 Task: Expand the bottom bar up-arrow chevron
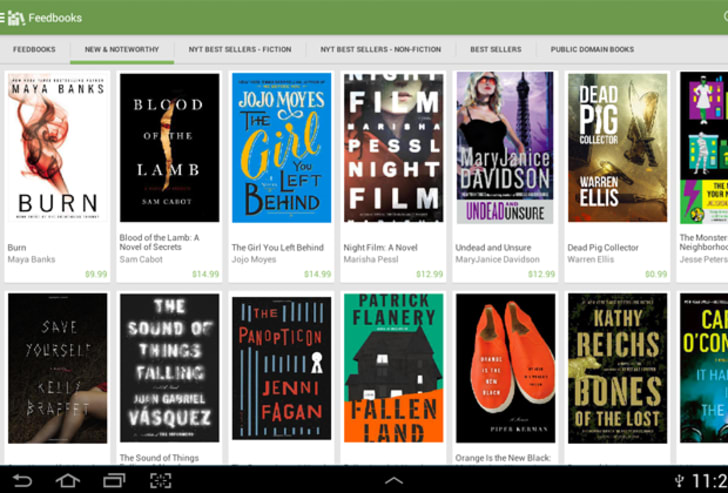394,481
